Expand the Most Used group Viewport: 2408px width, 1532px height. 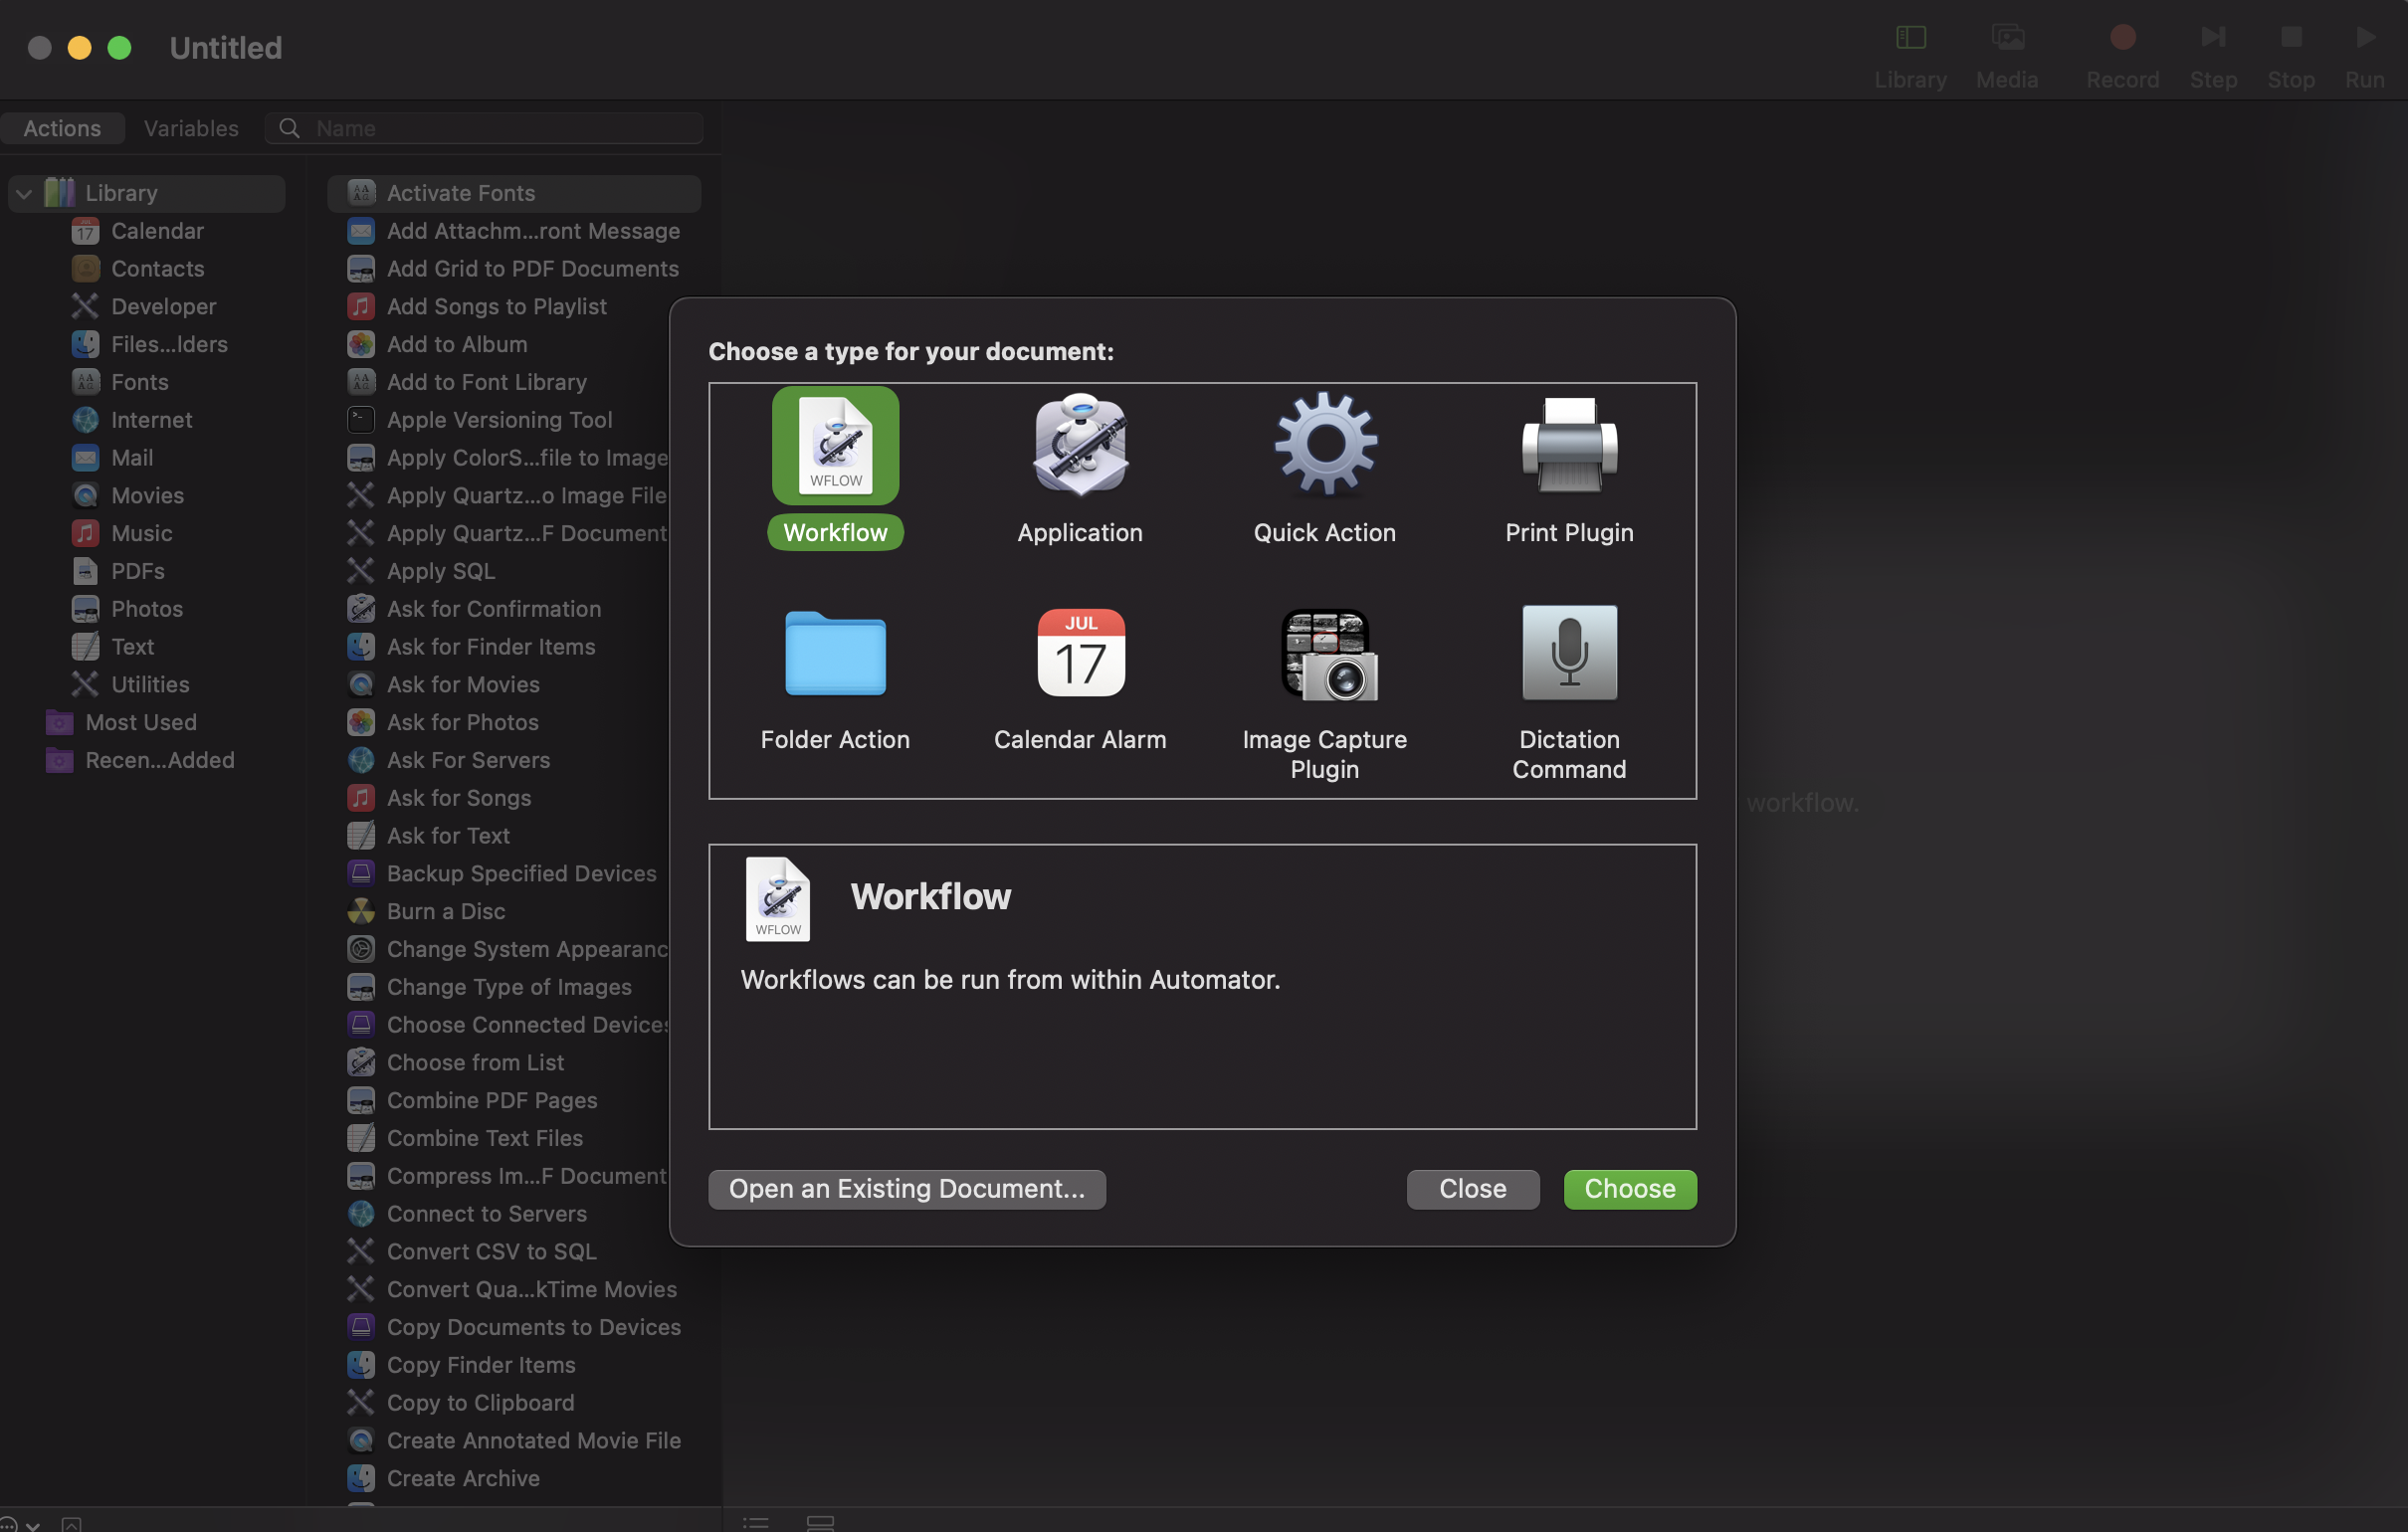click(x=140, y=722)
